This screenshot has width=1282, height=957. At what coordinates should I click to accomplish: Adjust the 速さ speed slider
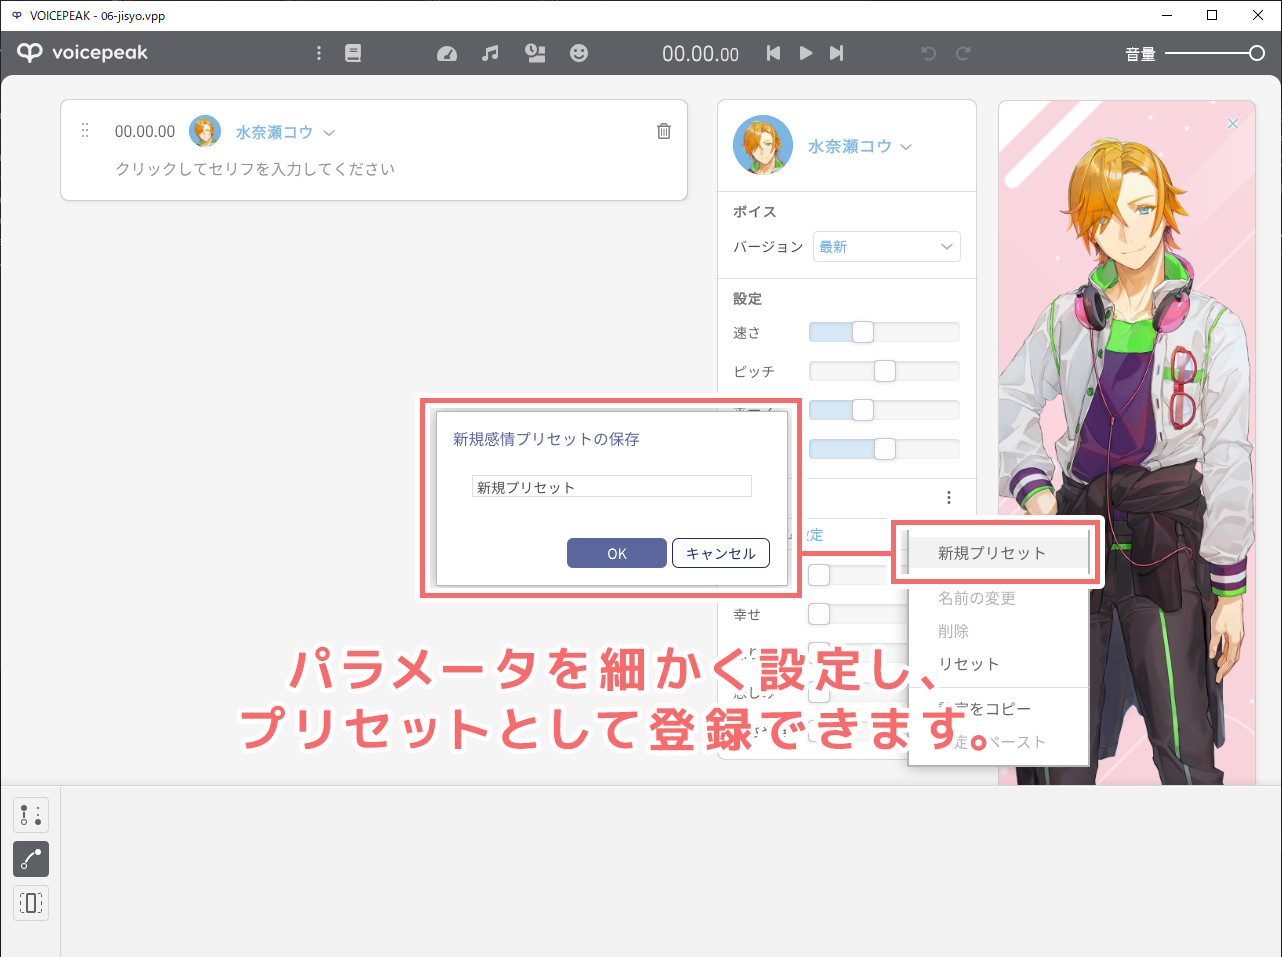tap(884, 332)
